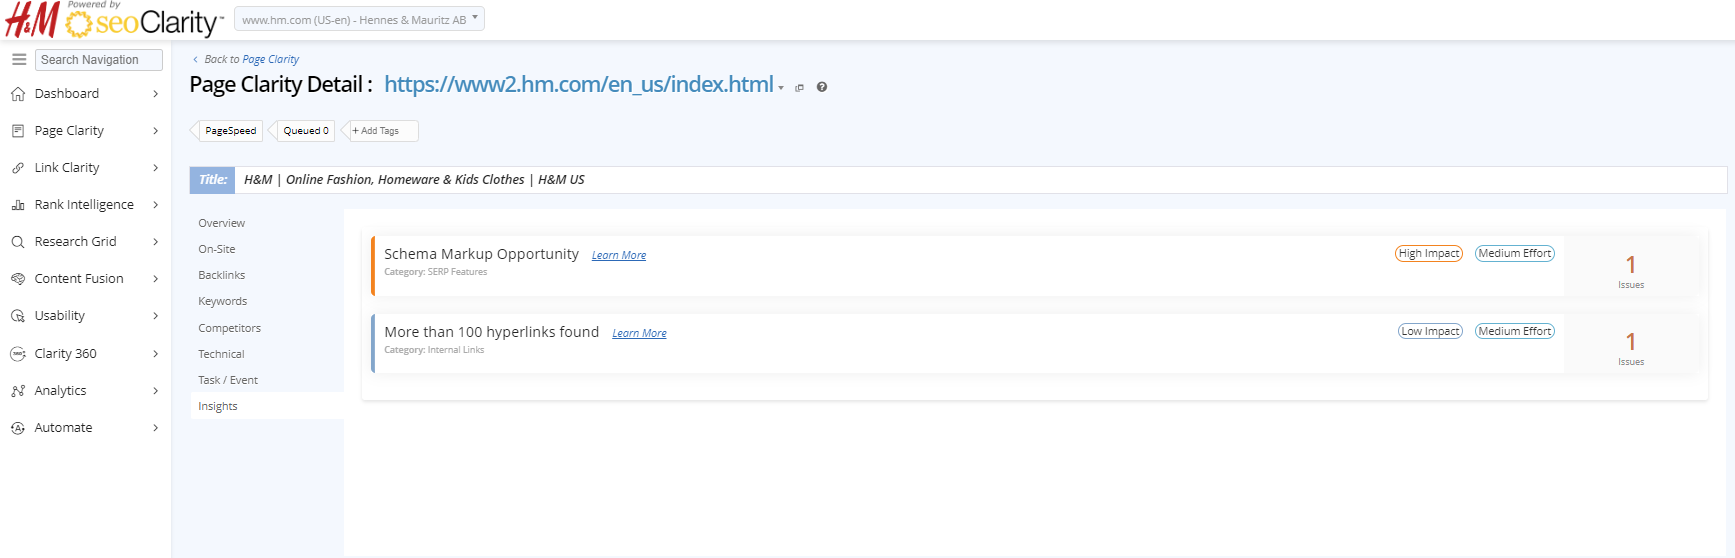Screen dimensions: 1735x558
Task: Click the hamburger menu icon
Action: click(19, 60)
